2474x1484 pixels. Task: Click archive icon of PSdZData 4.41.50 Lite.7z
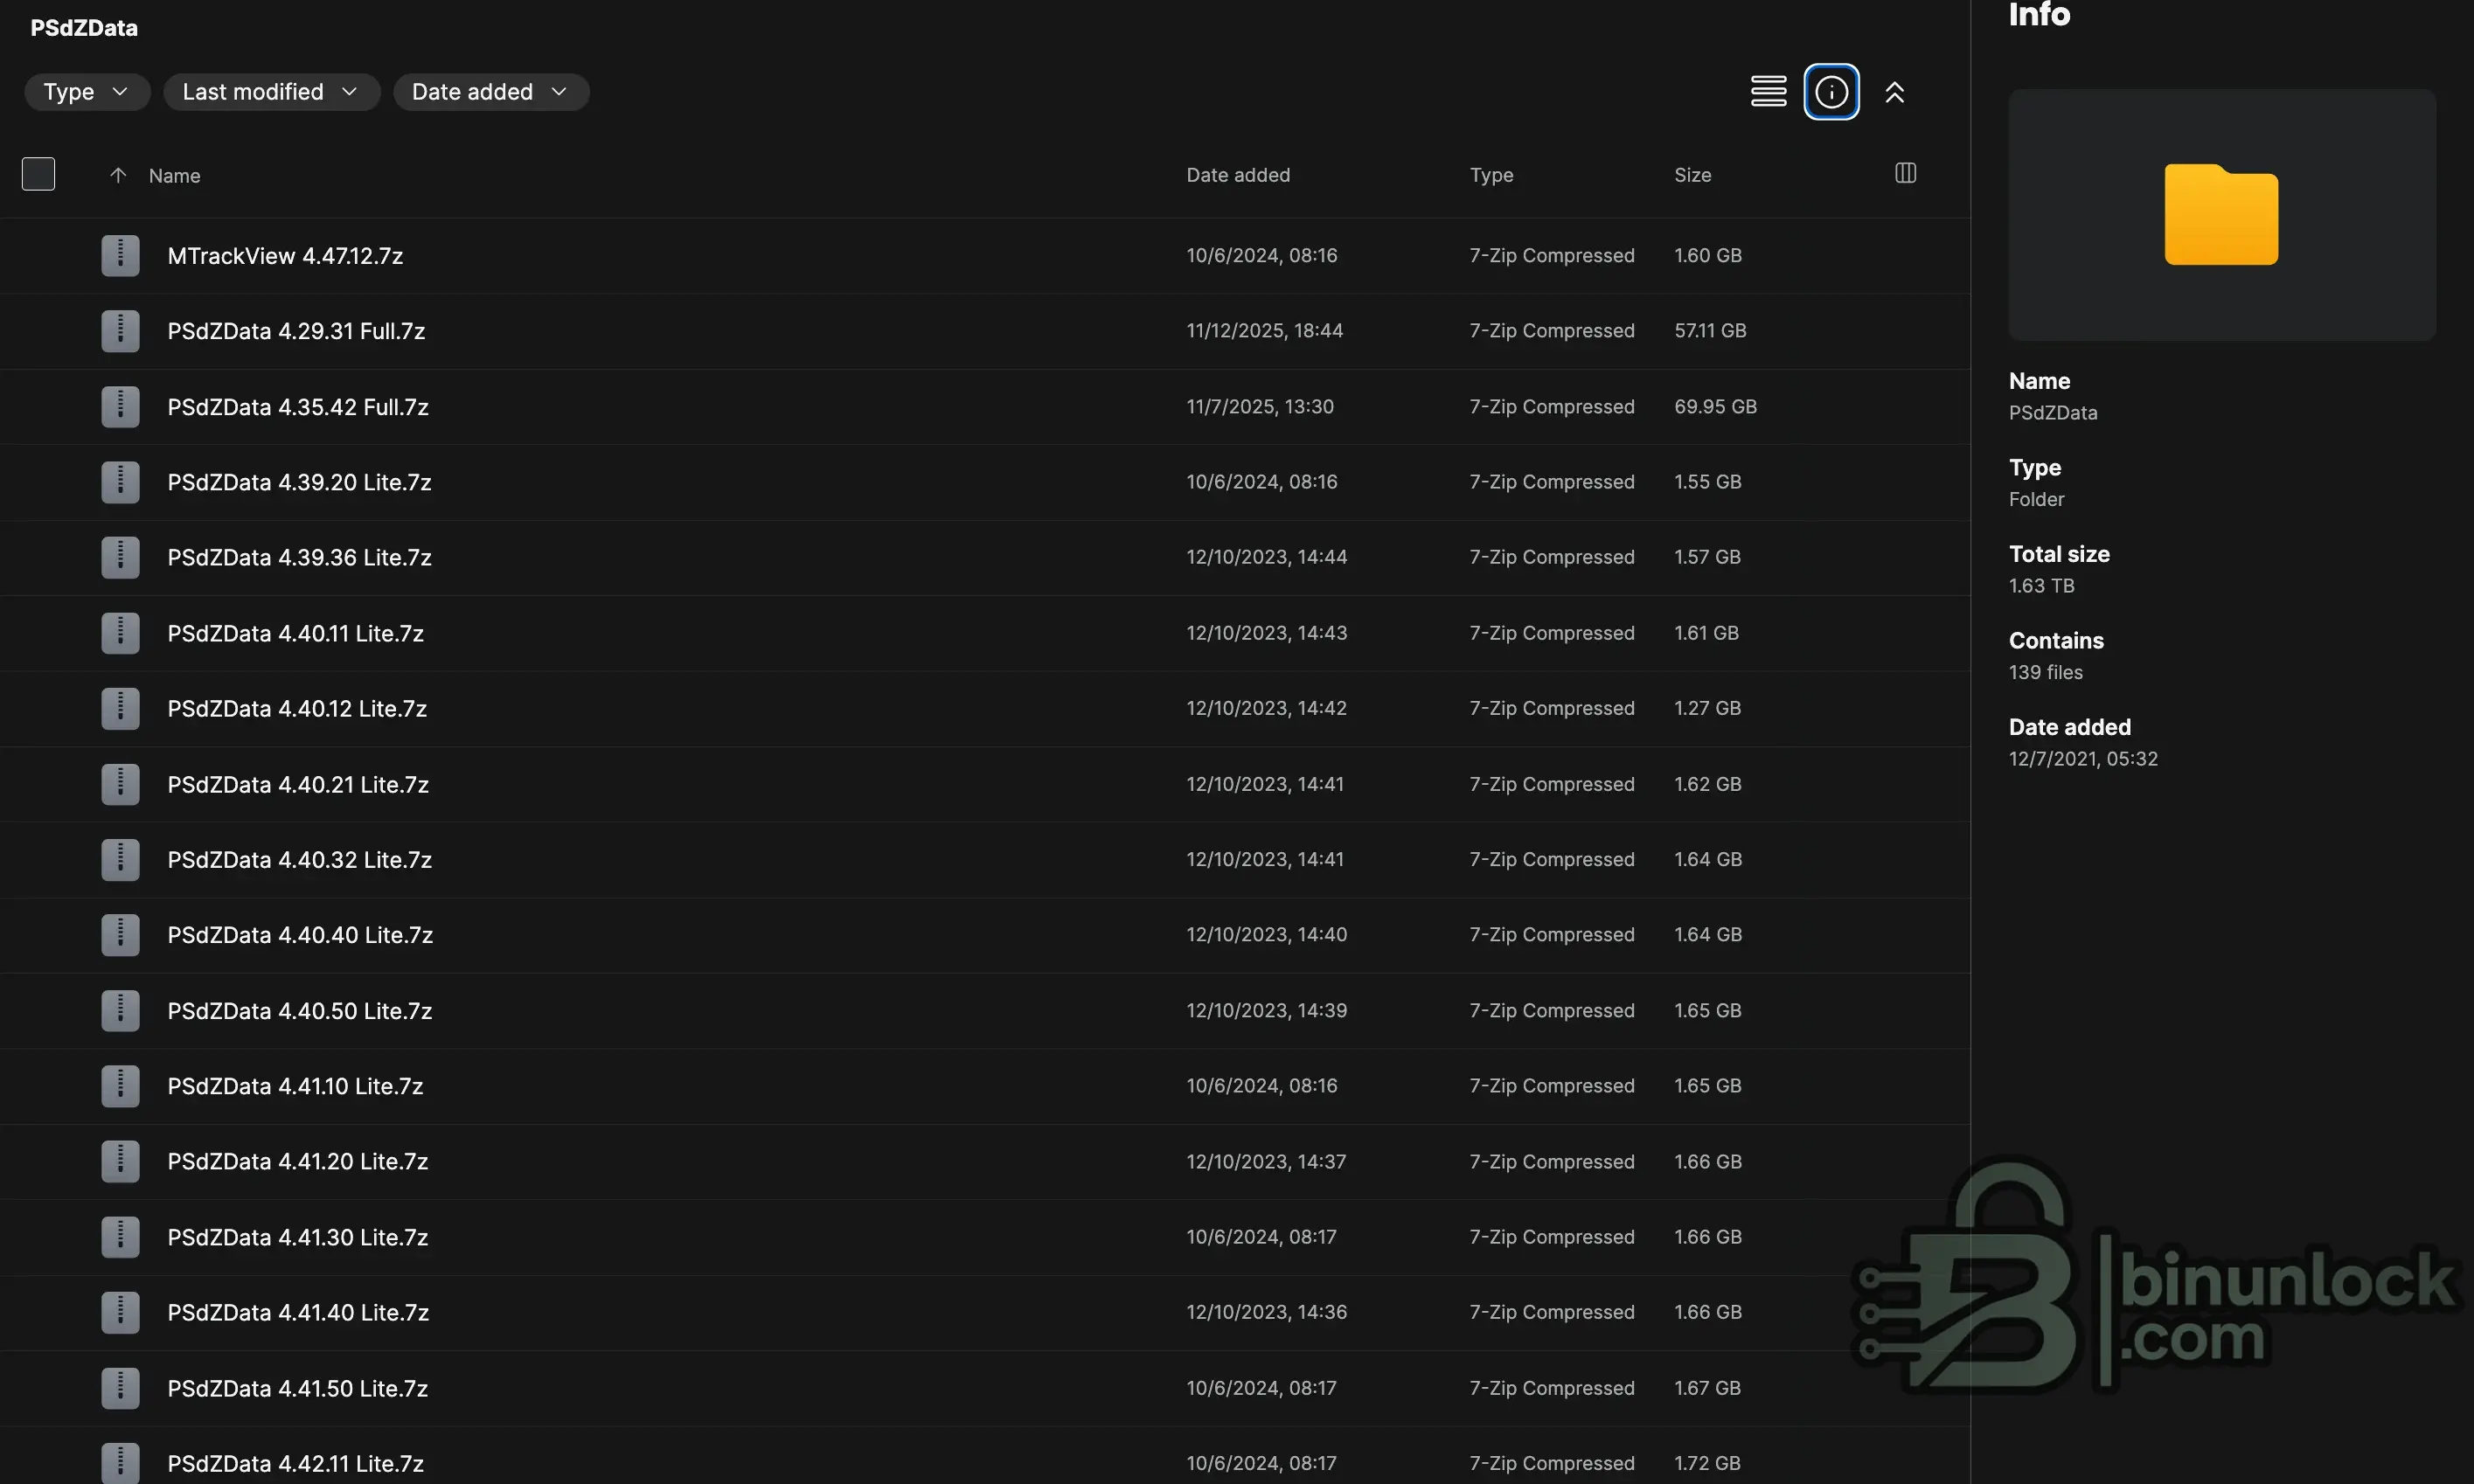pyautogui.click(x=120, y=1388)
